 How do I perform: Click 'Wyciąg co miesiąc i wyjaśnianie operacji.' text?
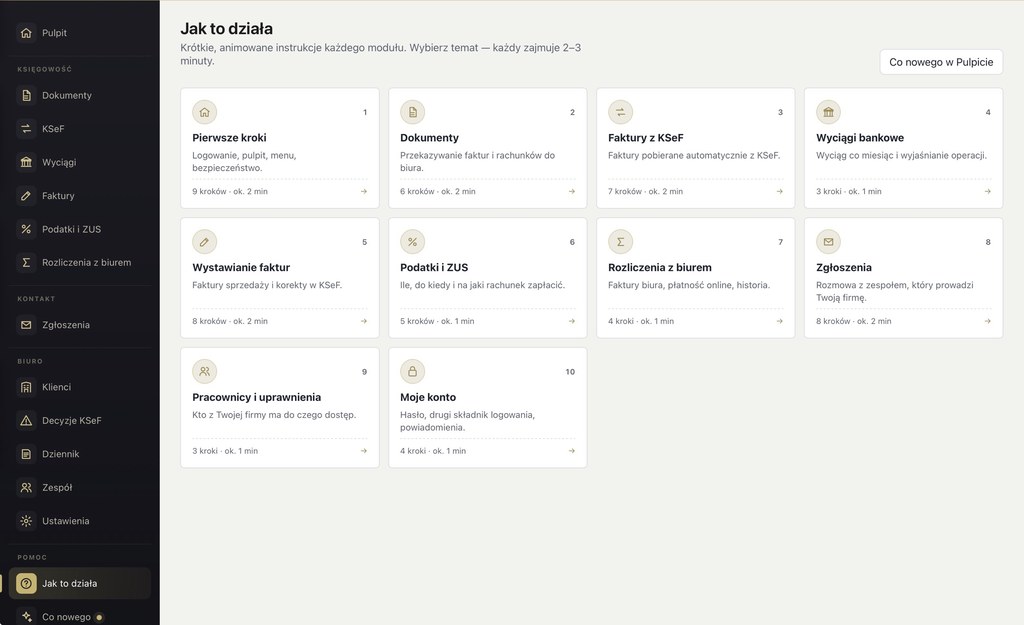pyautogui.click(x=901, y=155)
